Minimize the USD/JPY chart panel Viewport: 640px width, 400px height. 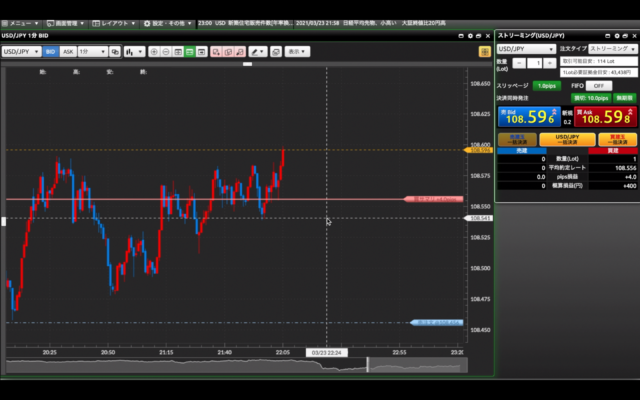[461, 36]
